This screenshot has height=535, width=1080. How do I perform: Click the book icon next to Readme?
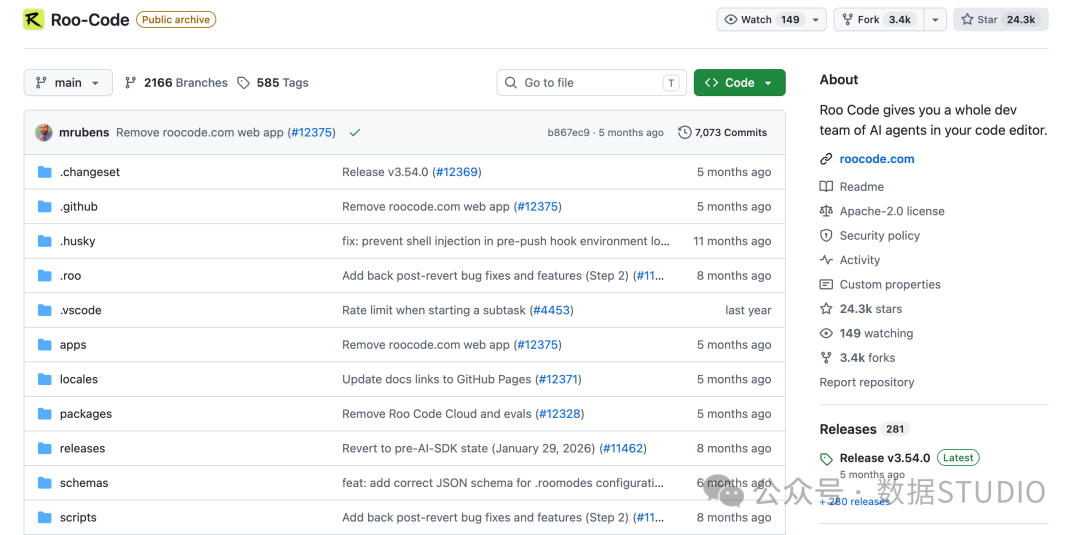click(x=826, y=187)
